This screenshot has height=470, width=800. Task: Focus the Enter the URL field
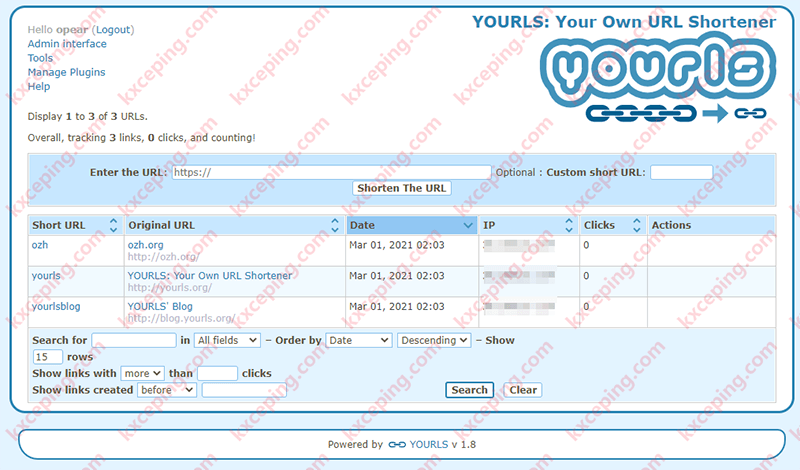[x=332, y=172]
